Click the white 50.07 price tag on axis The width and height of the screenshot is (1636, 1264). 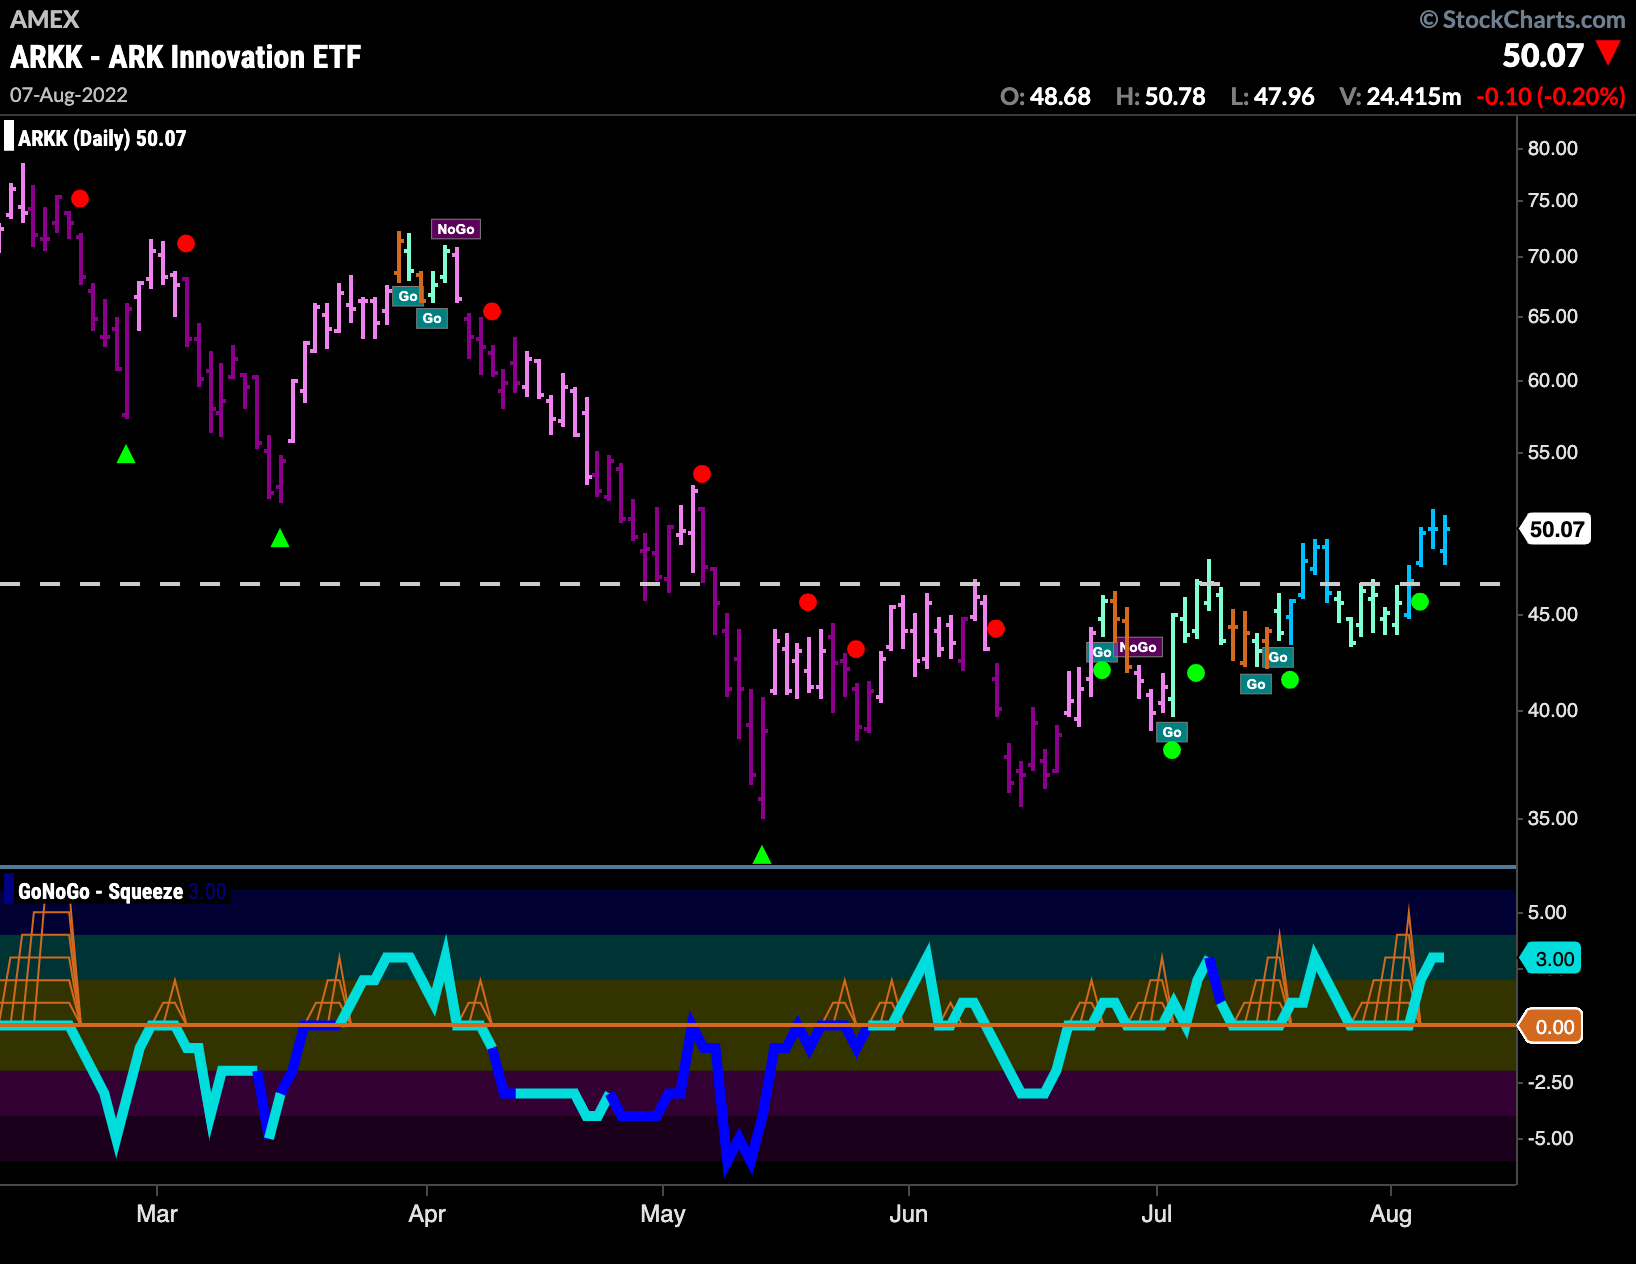click(x=1556, y=529)
